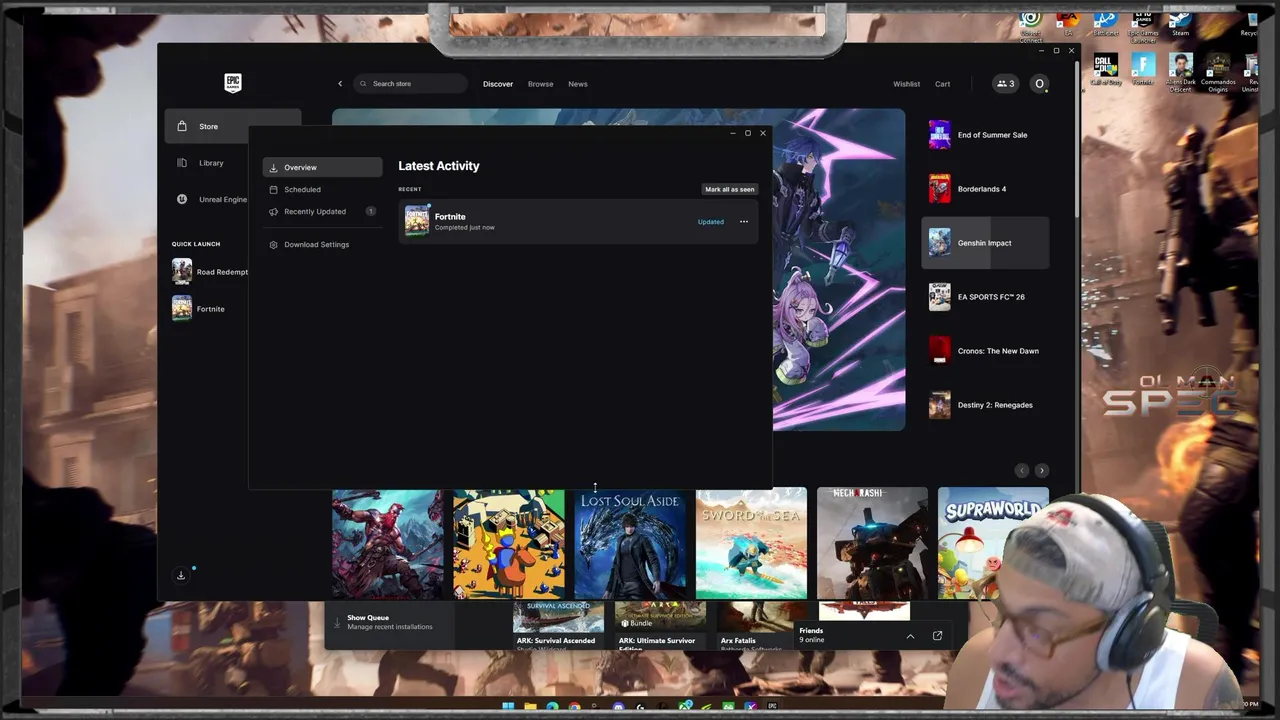Pop out the Friends panel window

click(937, 636)
